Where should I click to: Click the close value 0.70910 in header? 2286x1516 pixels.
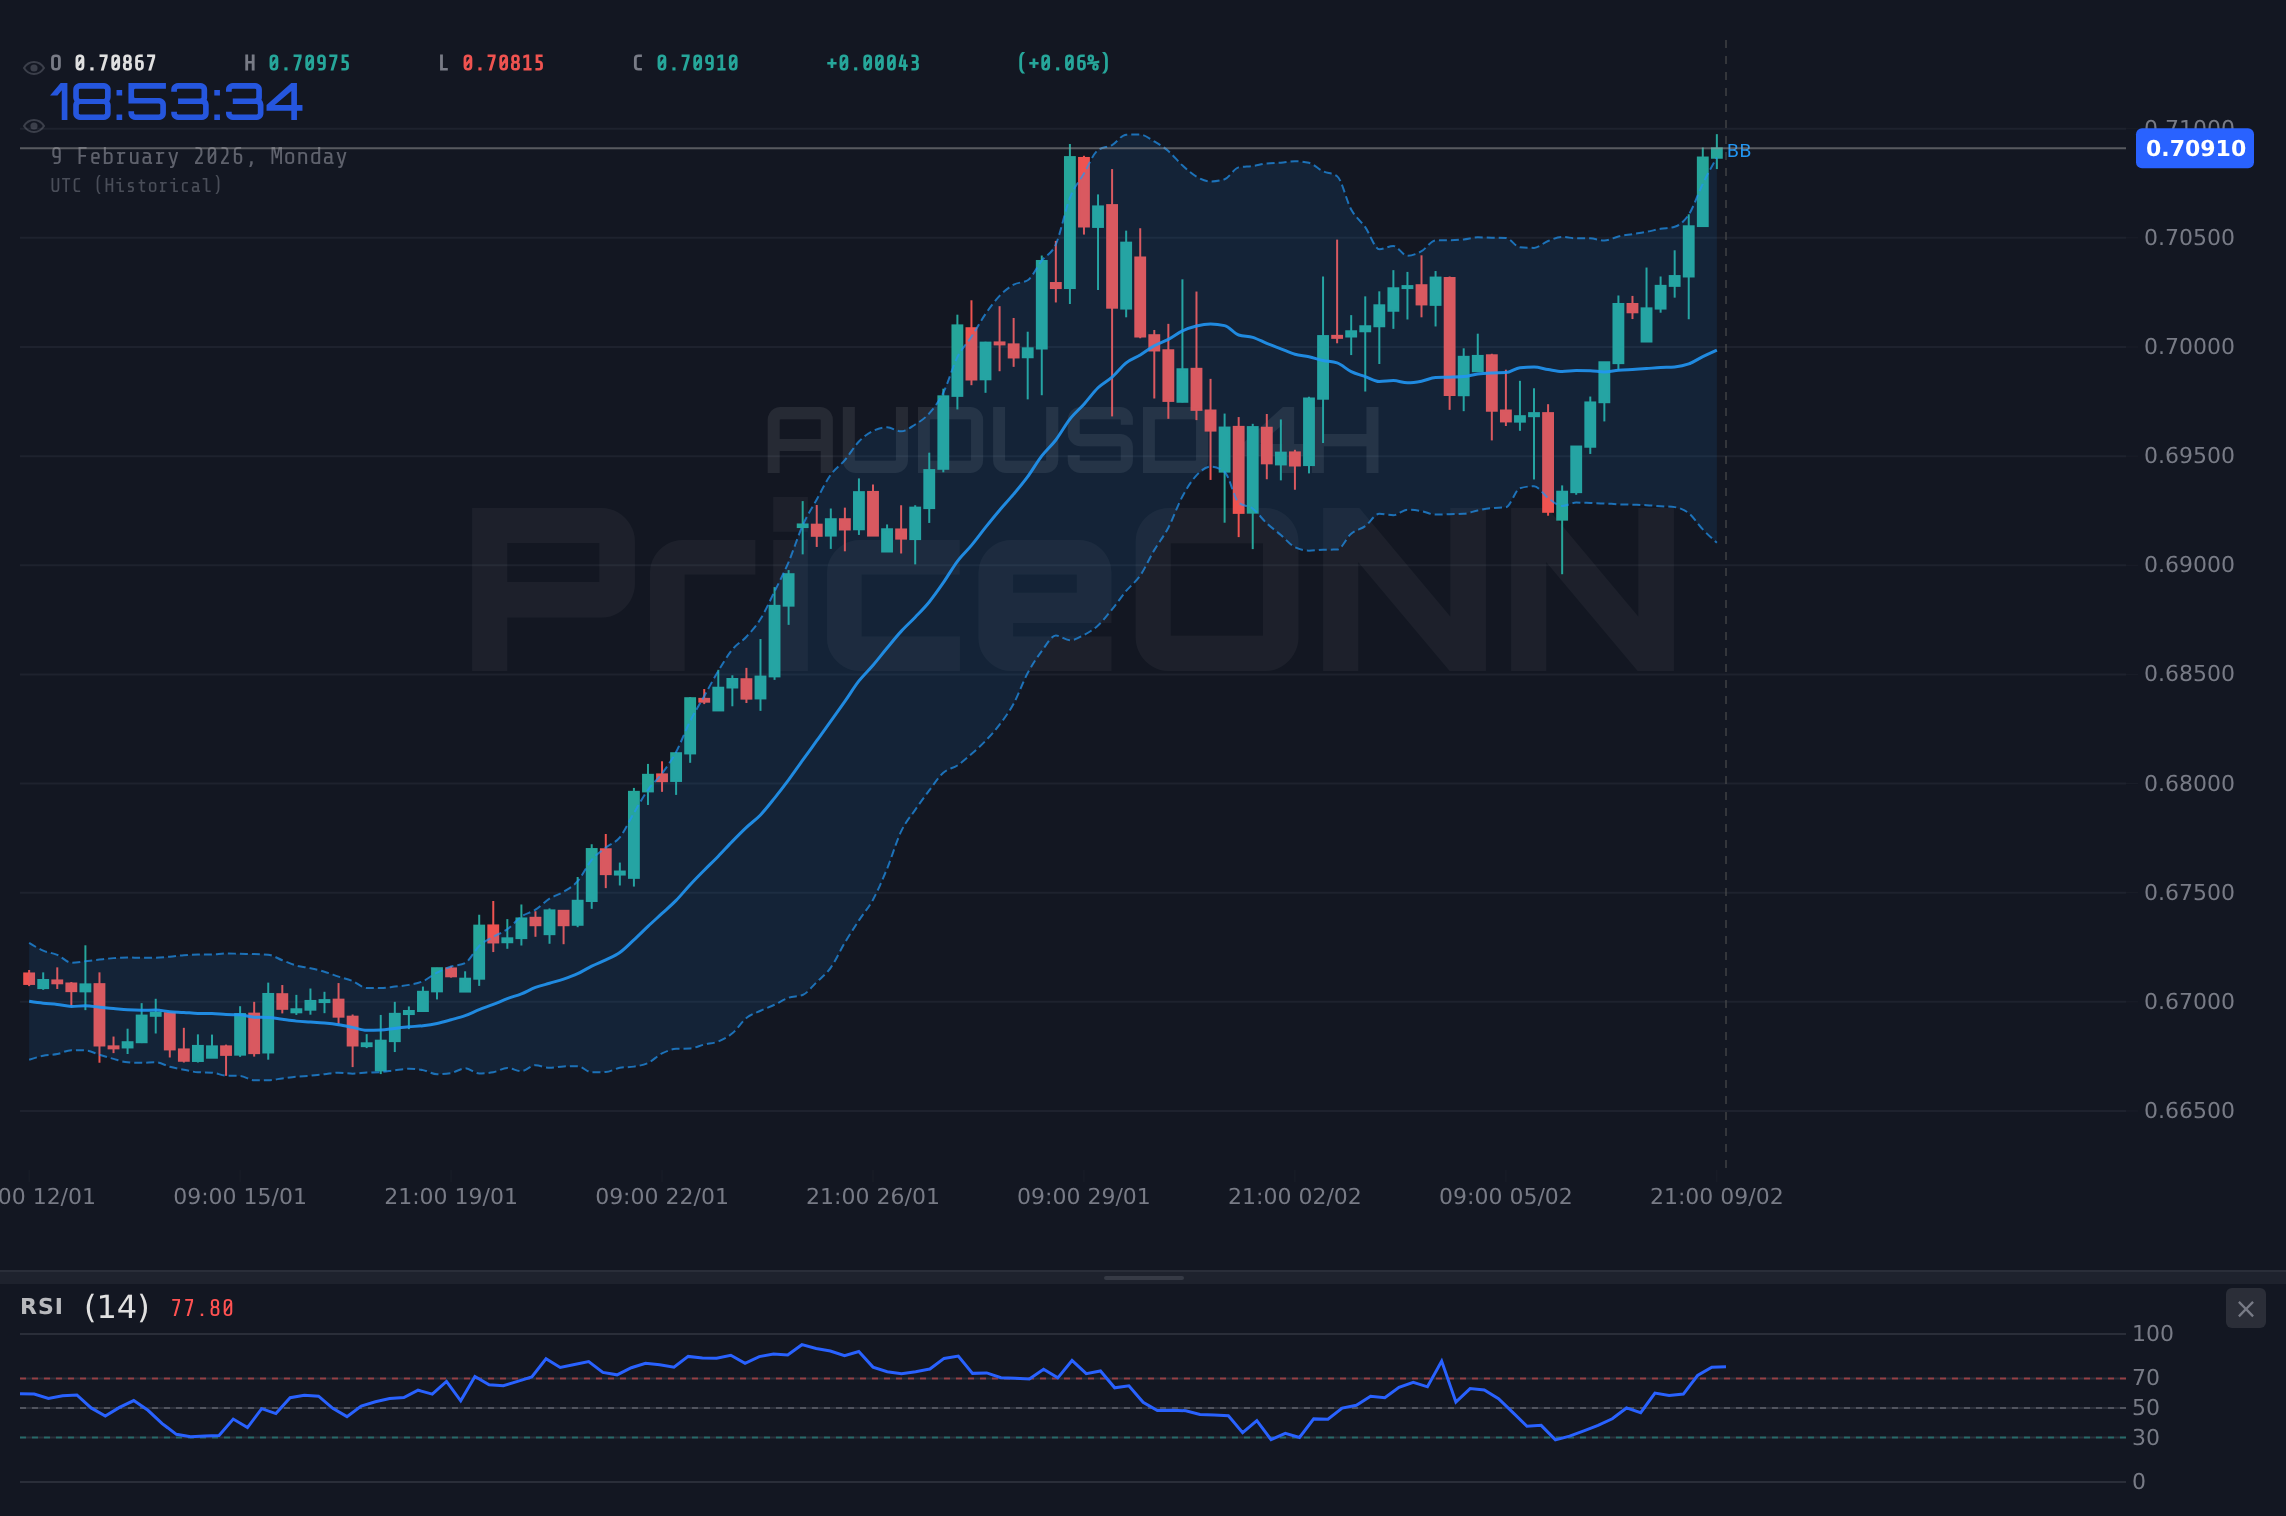[x=698, y=63]
